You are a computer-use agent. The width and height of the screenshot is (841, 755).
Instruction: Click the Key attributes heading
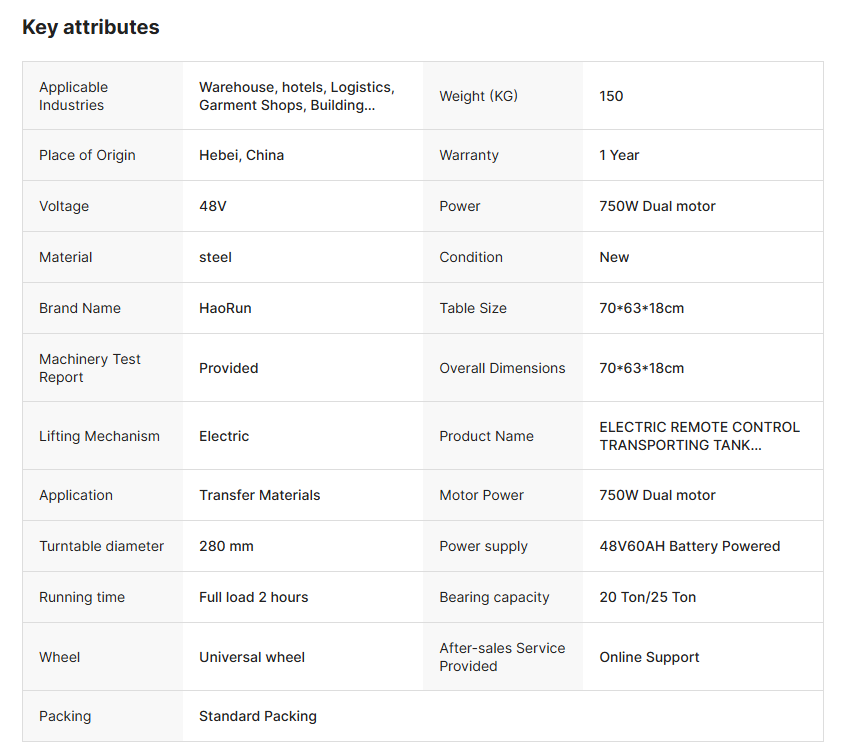tap(91, 27)
